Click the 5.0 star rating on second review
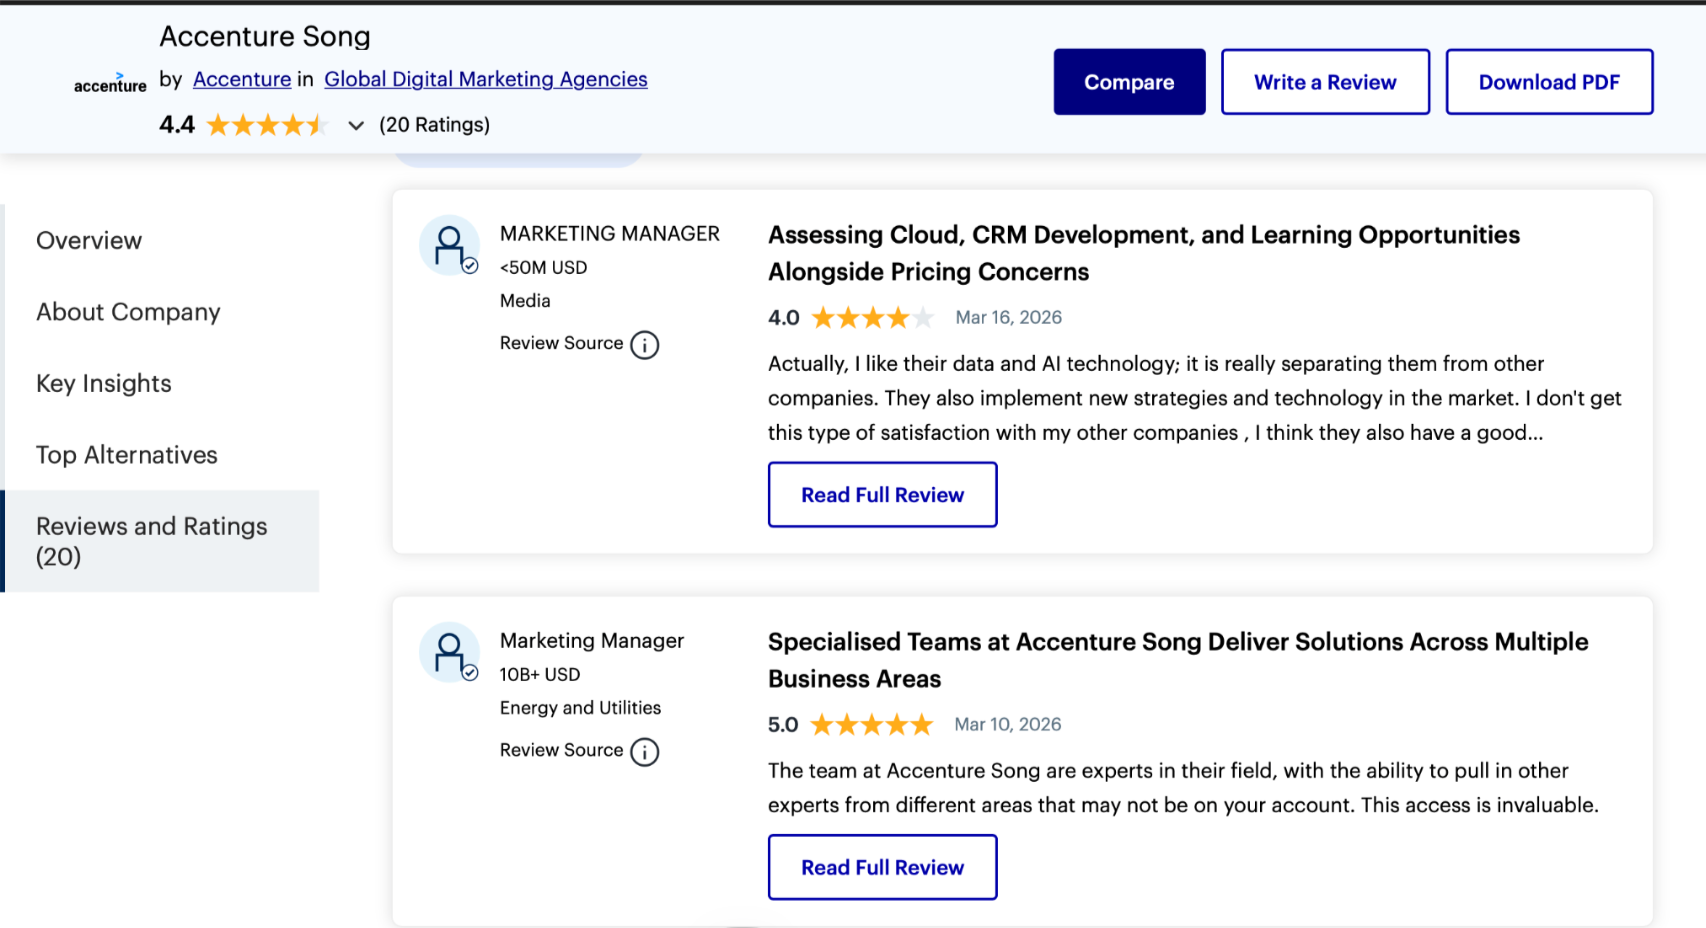This screenshot has height=928, width=1706. tap(871, 725)
